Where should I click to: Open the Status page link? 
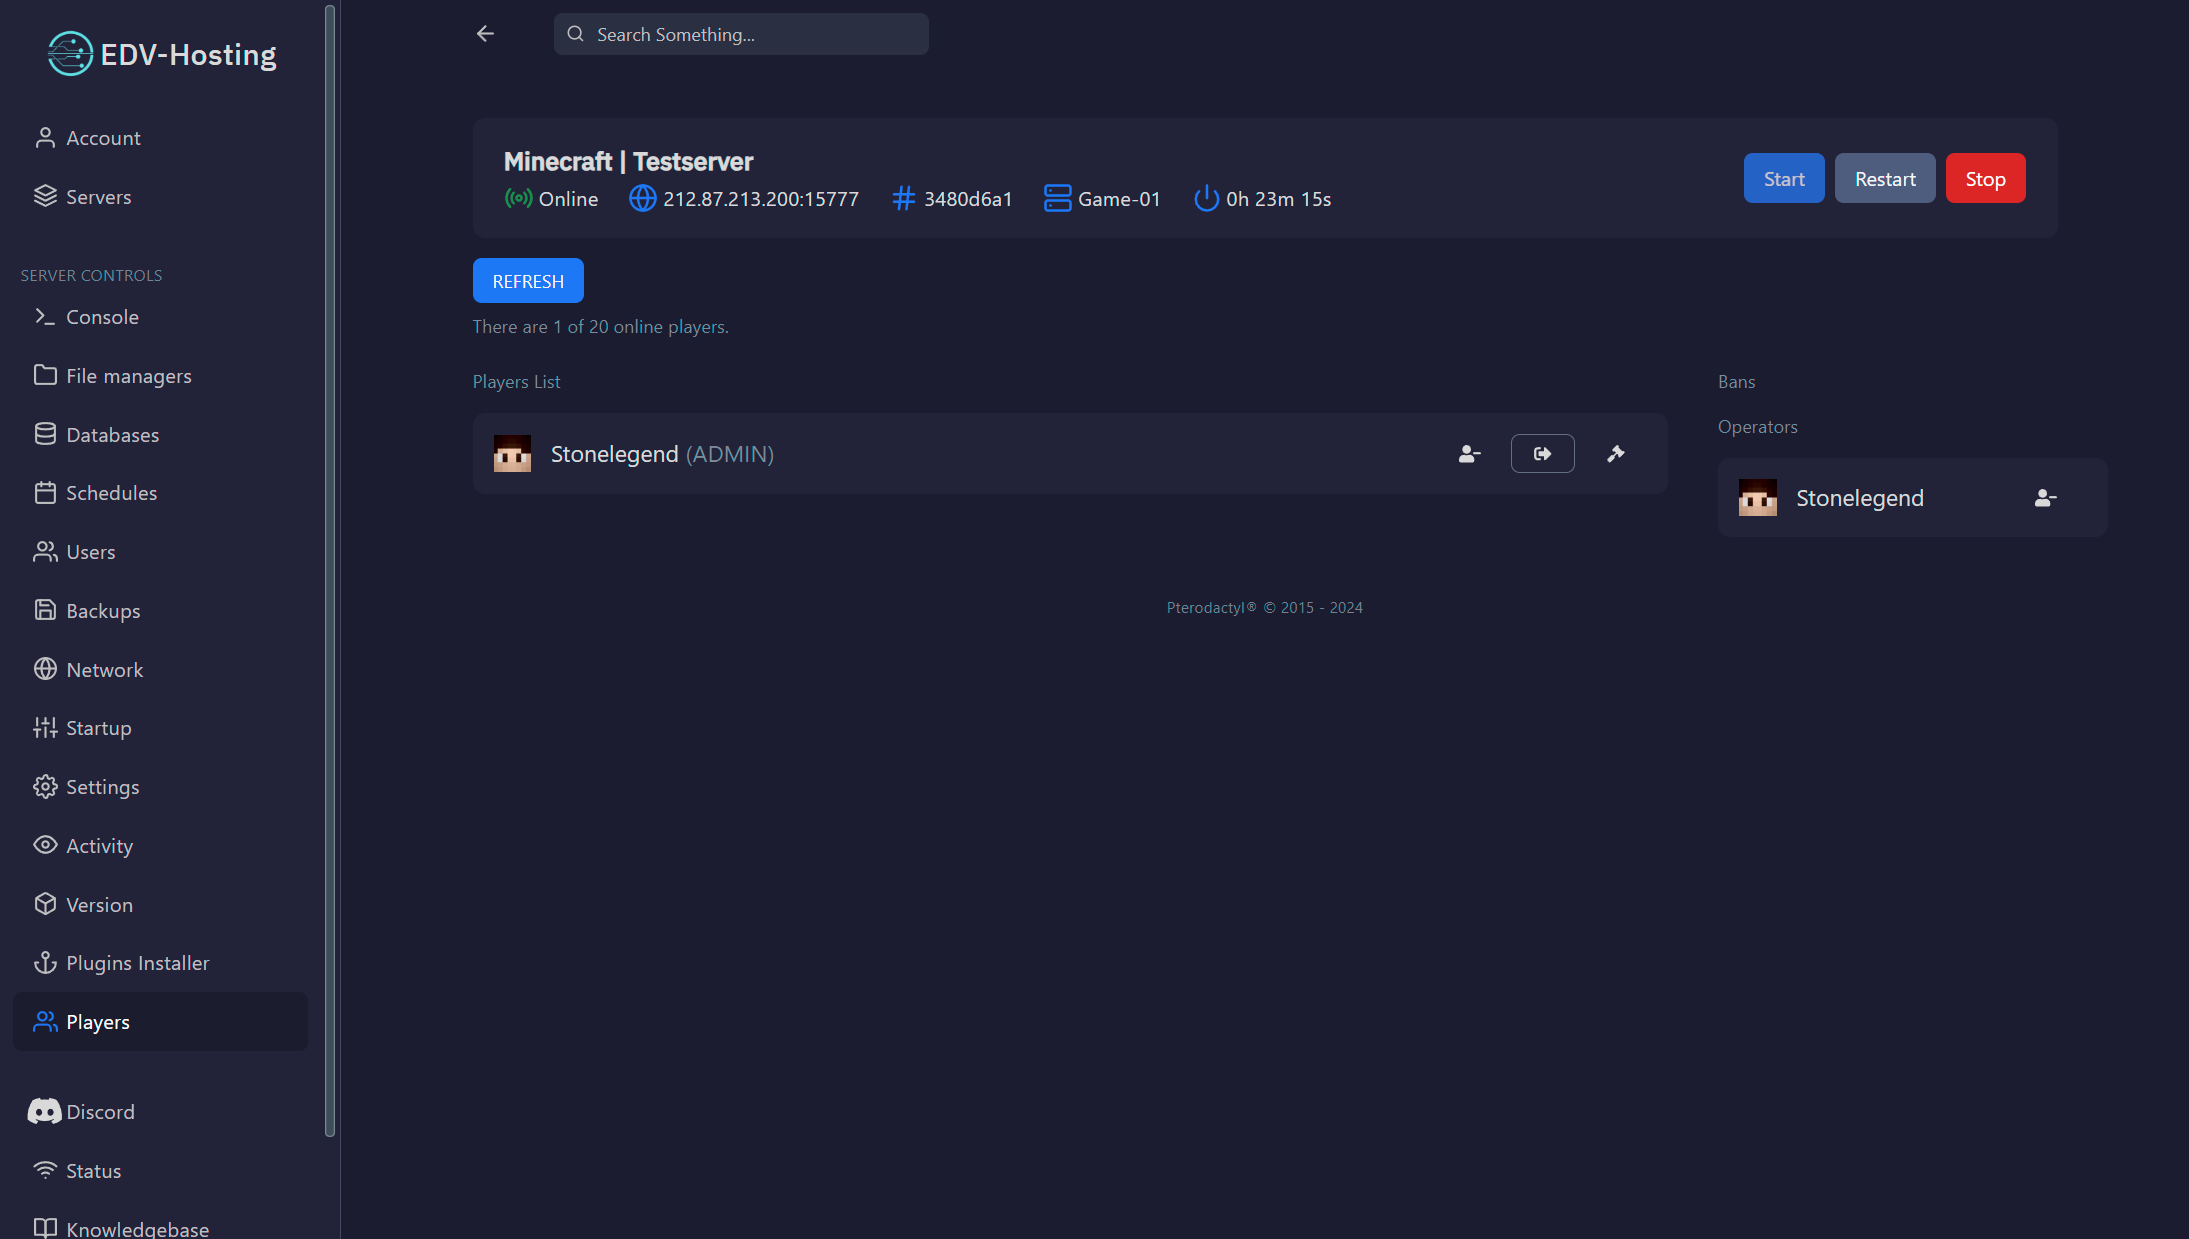click(x=160, y=1171)
